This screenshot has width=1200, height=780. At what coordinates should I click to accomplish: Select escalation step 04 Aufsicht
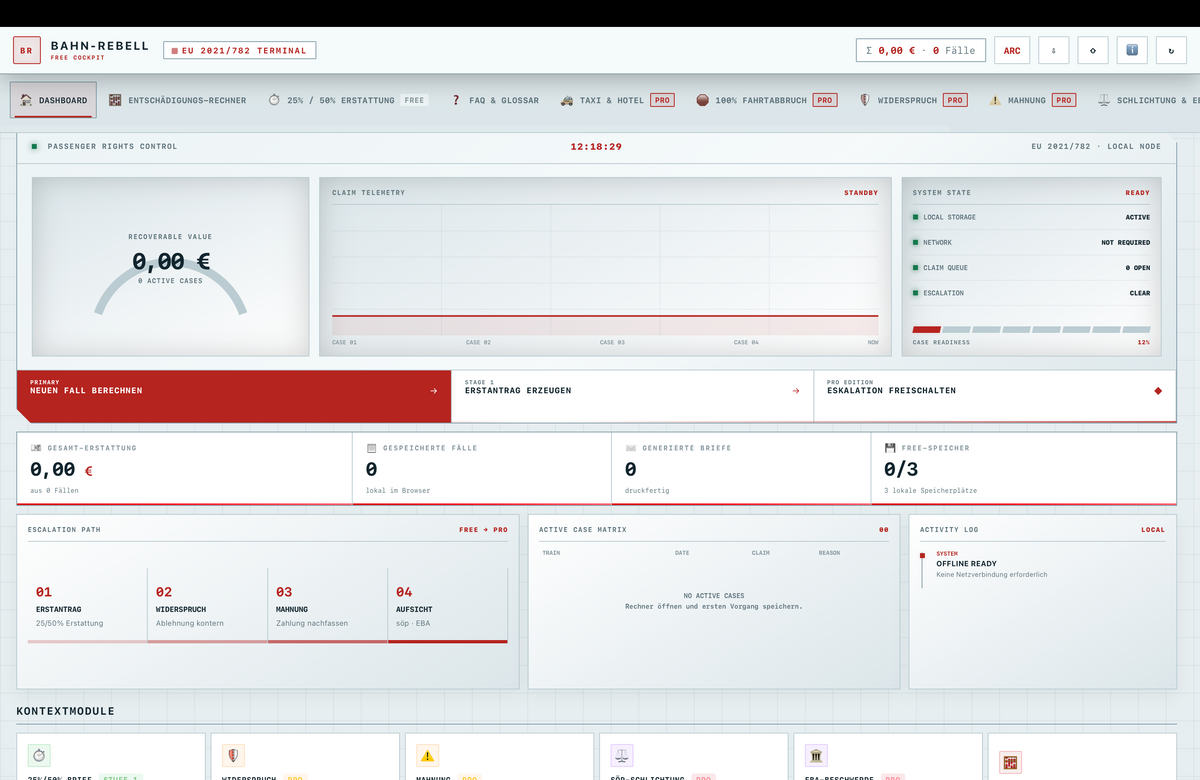point(448,606)
